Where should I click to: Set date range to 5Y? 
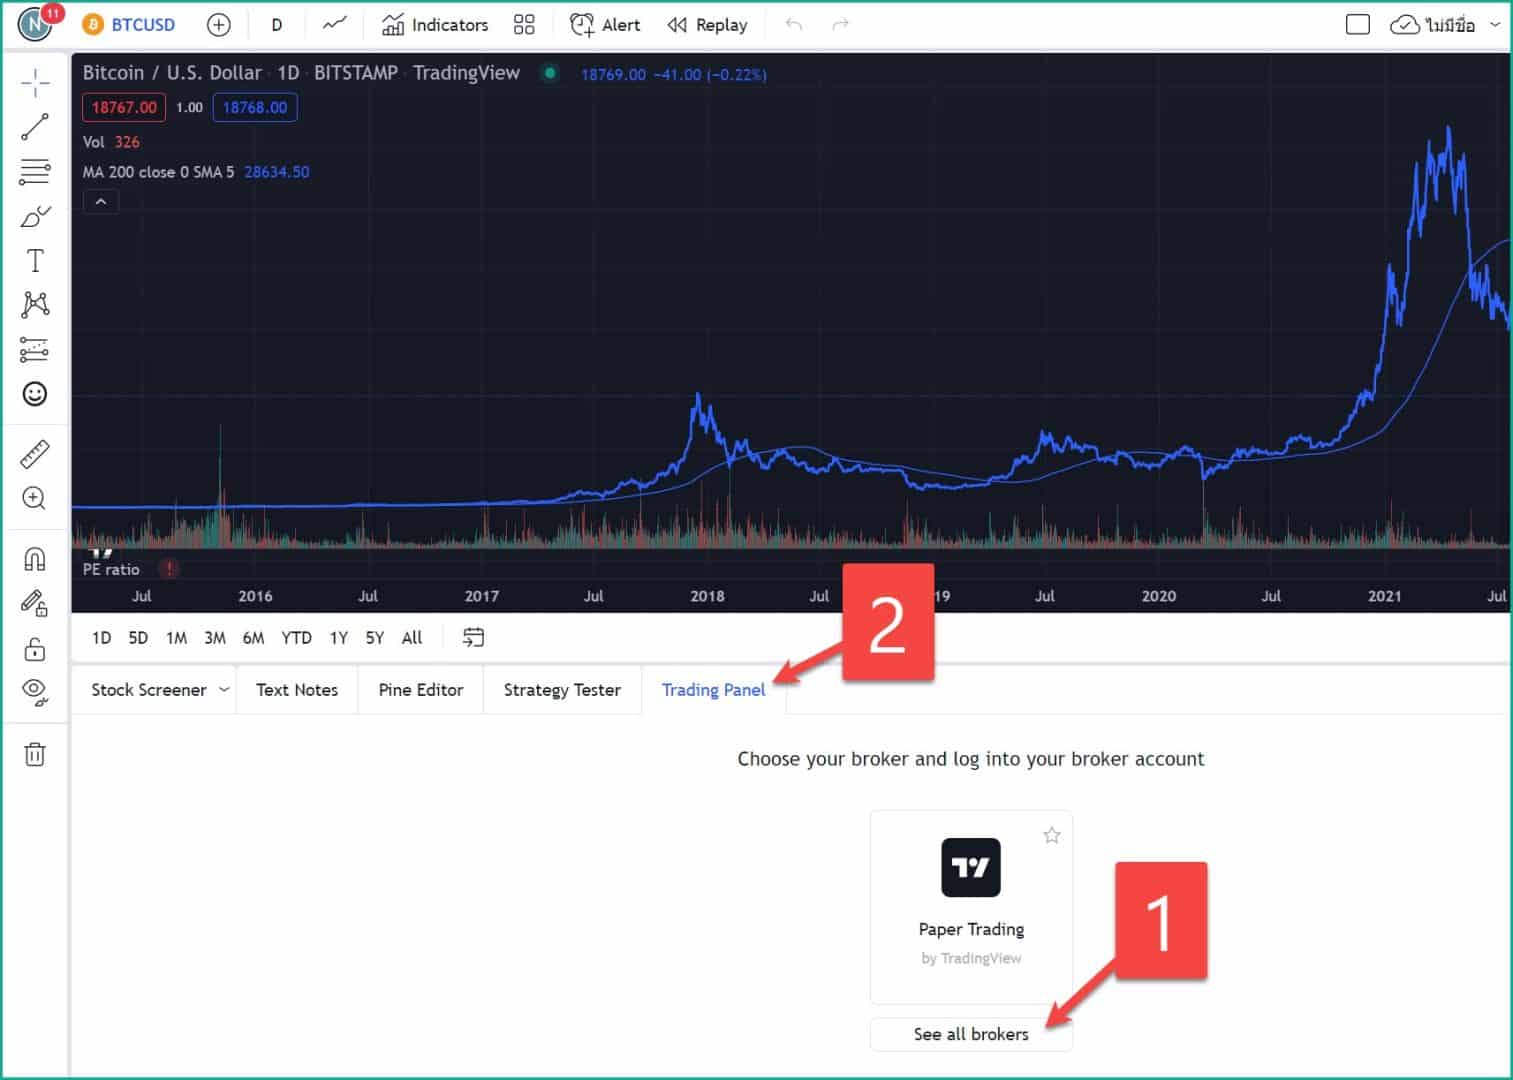(375, 638)
